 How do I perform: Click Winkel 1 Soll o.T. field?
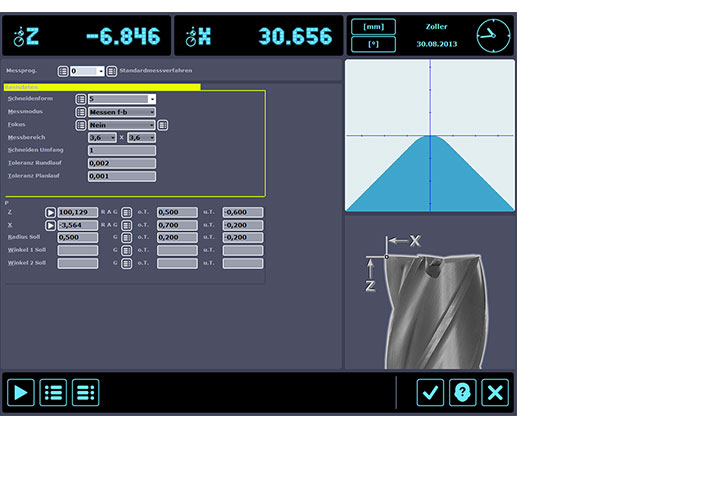point(178,250)
